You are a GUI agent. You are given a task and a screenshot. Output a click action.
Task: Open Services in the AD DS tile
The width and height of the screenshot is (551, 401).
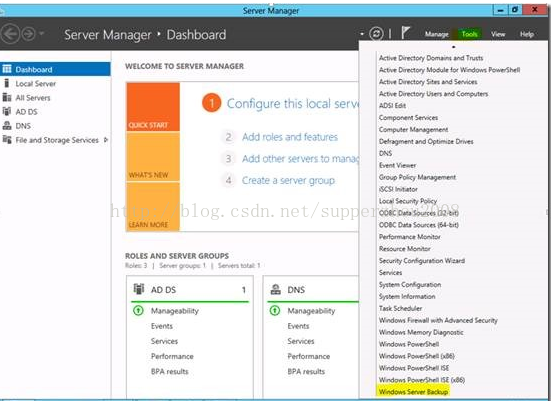coord(164,341)
